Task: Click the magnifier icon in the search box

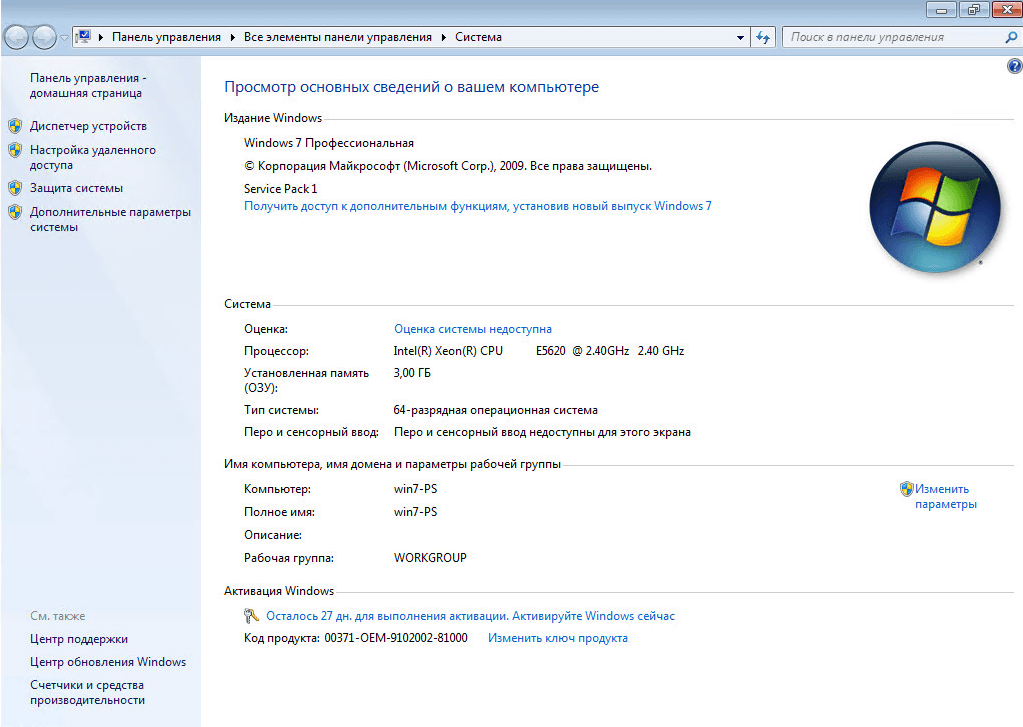Action: pos(1010,37)
